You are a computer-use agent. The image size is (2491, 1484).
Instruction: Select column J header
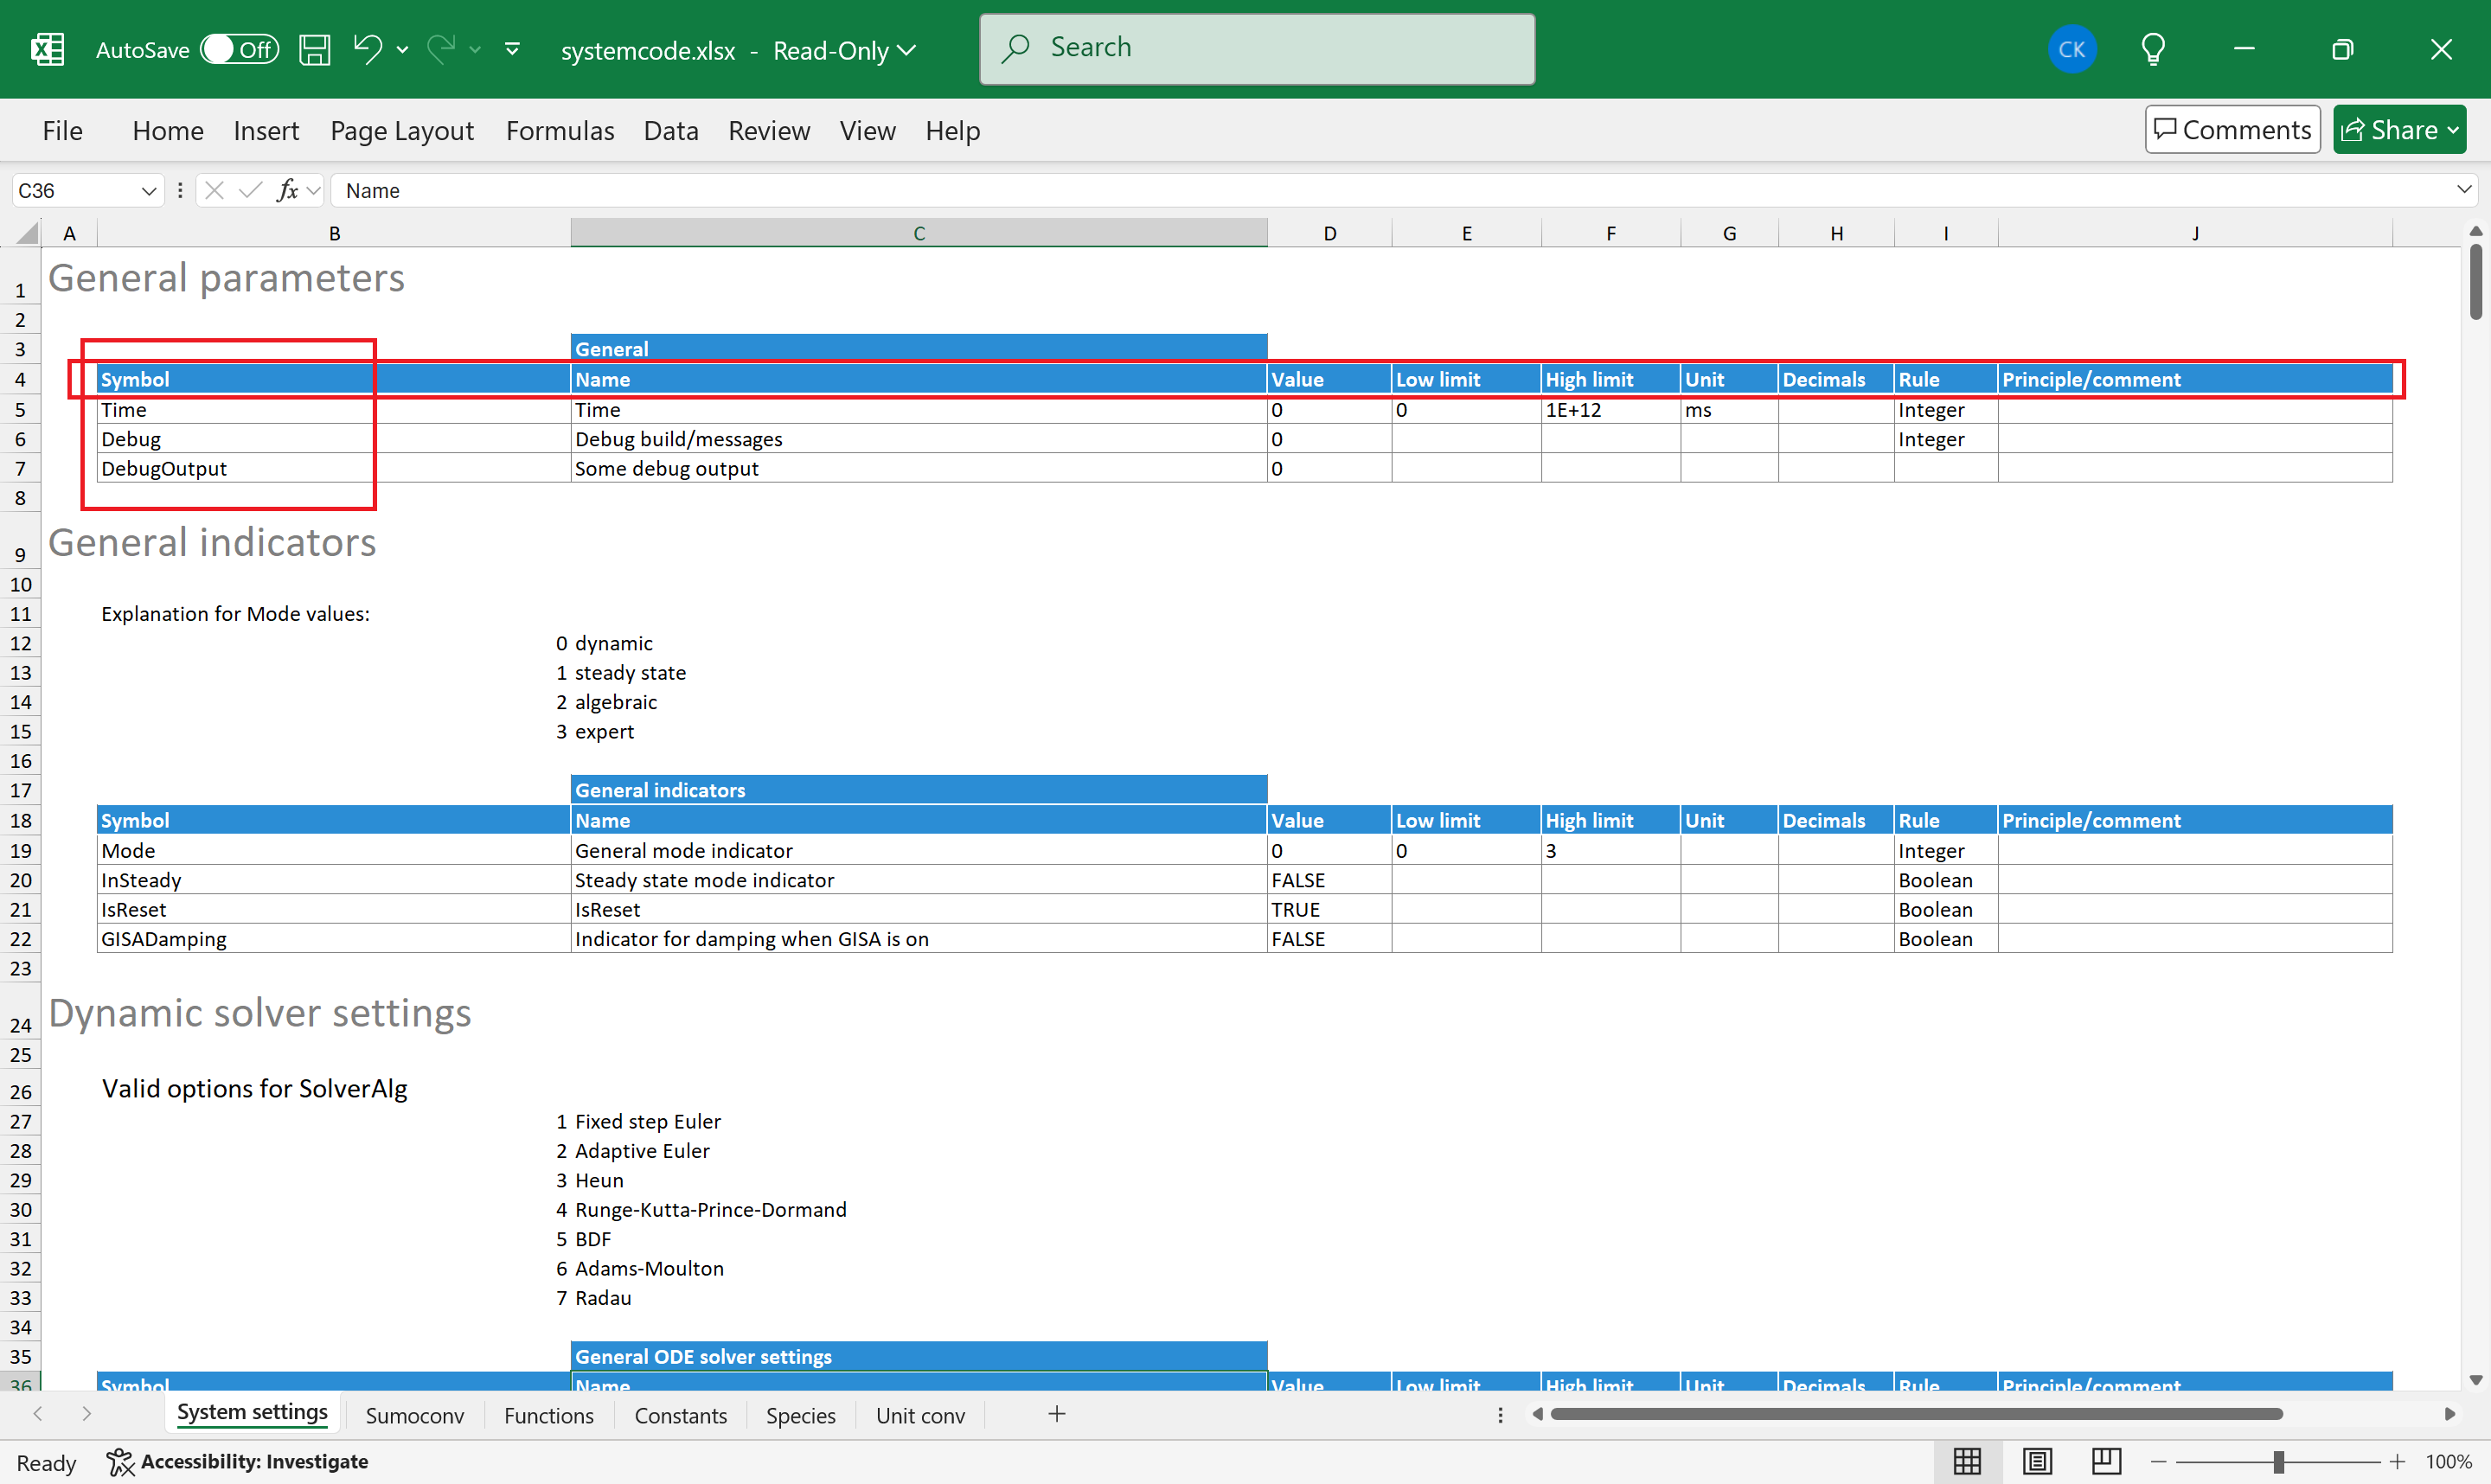2194,233
